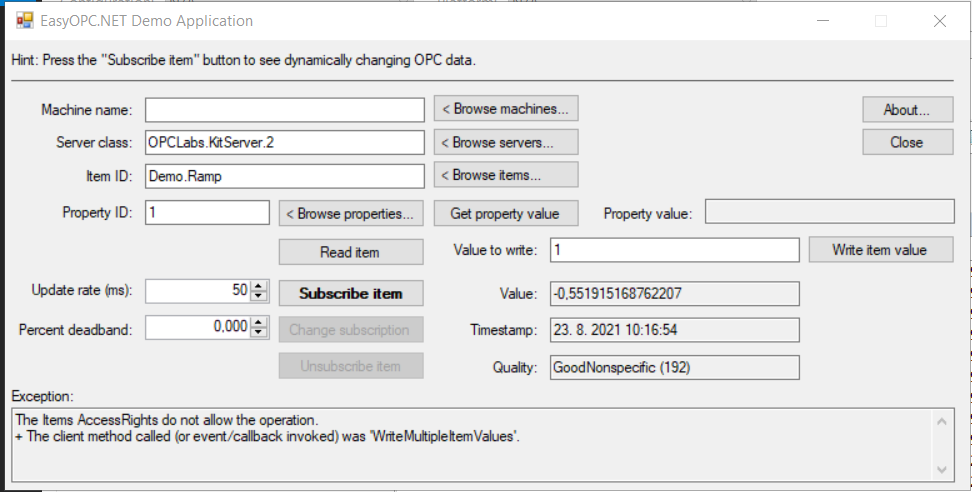972x492 pixels.
Task: Increase the Update rate using up arrow
Action: tap(259, 286)
